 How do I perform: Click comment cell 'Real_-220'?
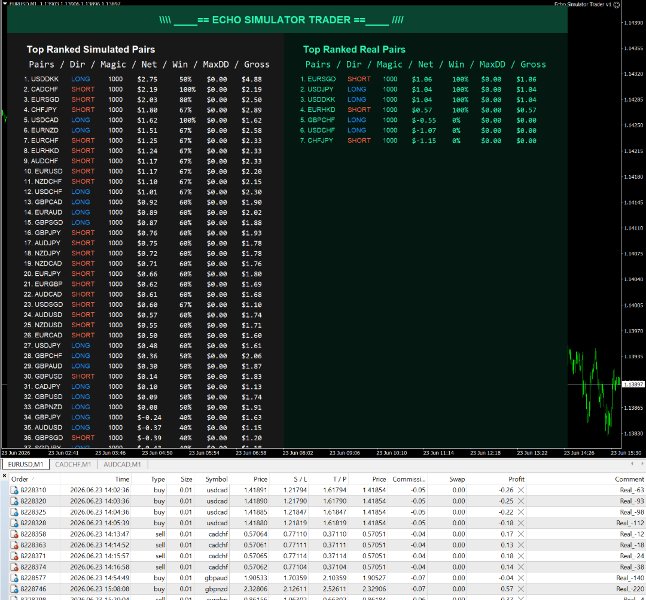(x=630, y=589)
